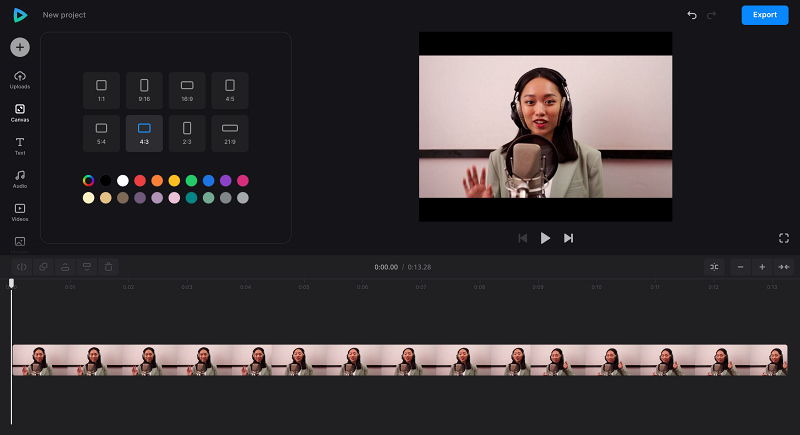Choose the light lavender background color
The height and width of the screenshot is (435, 800).
(157, 198)
